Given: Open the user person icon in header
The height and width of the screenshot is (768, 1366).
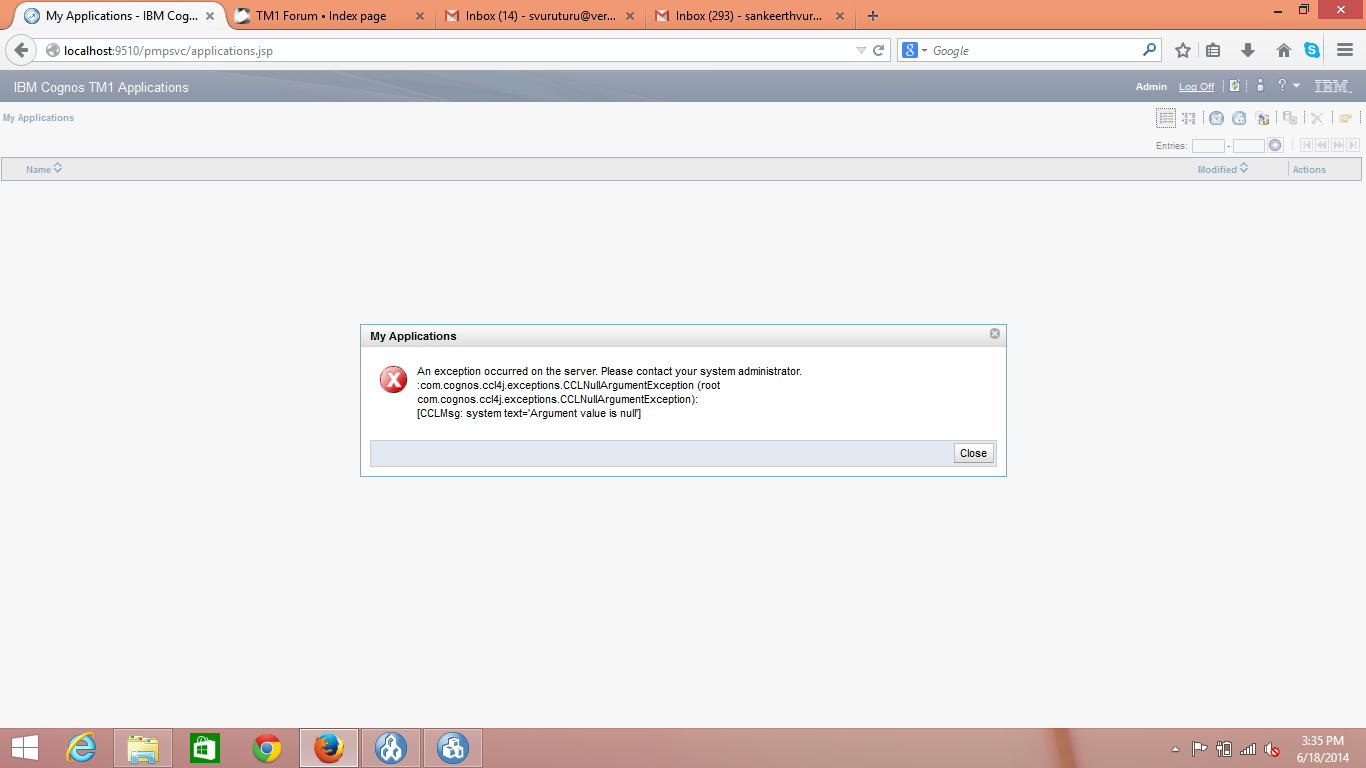Looking at the screenshot, I should pyautogui.click(x=1260, y=86).
